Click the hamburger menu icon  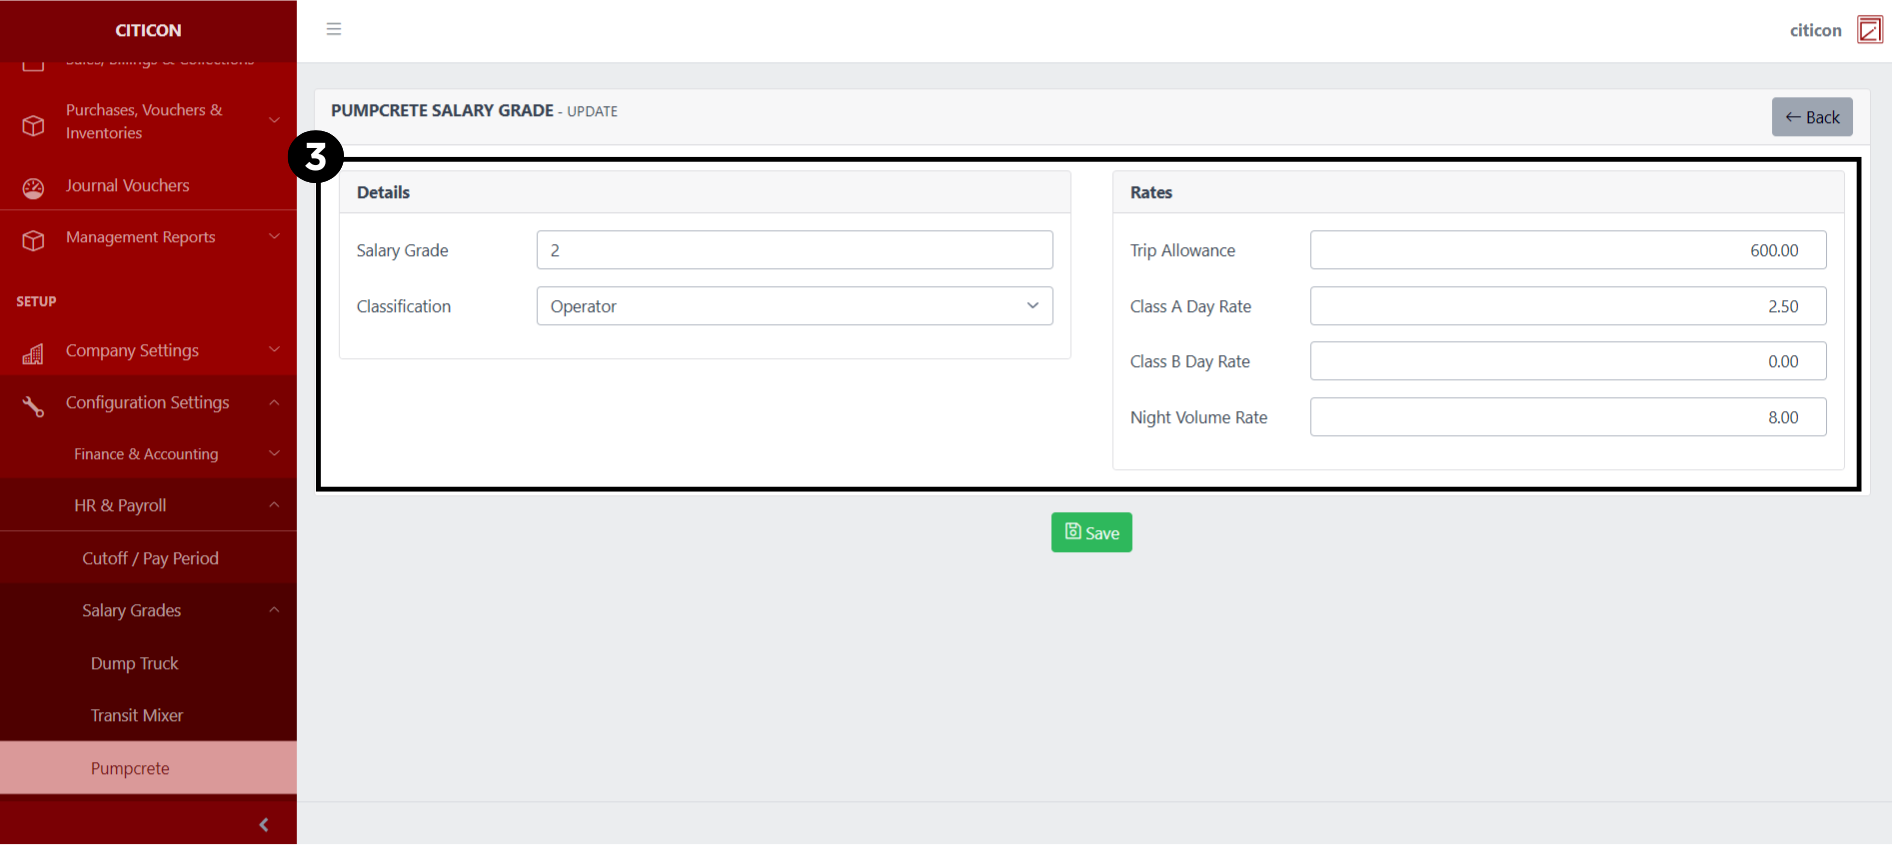(334, 29)
